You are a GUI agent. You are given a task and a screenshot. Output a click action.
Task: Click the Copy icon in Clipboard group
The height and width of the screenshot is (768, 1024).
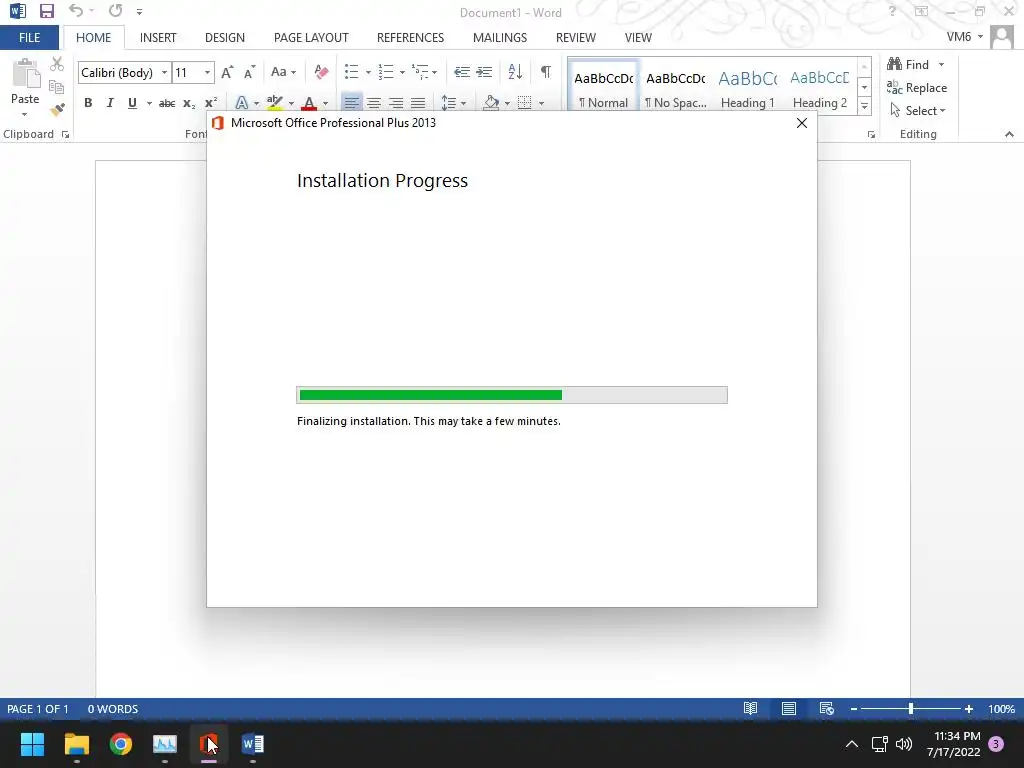point(57,87)
